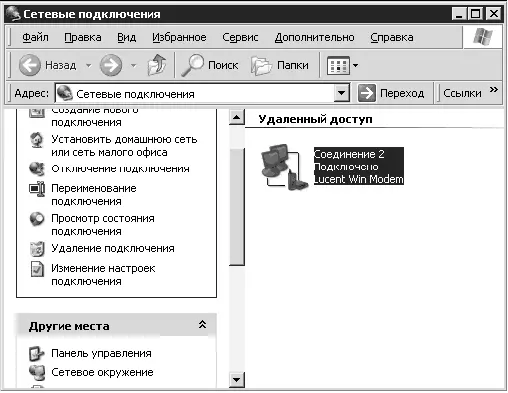Click Просмотр состояния подключения link
The image size is (508, 393).
coord(103,225)
